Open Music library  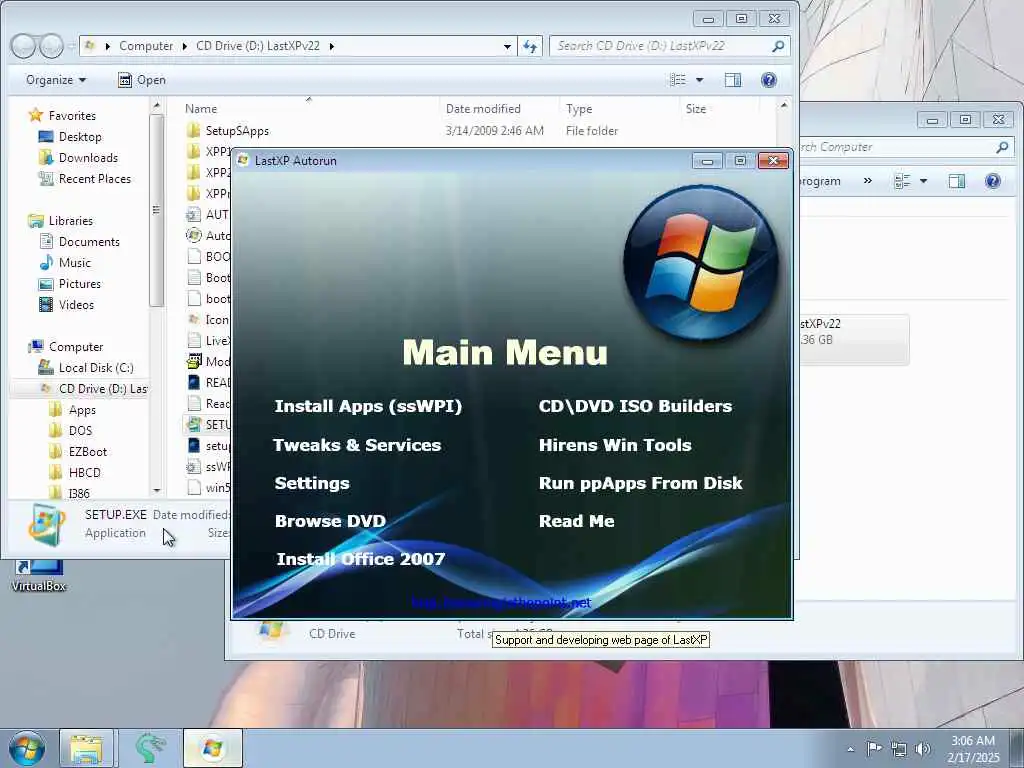74,263
